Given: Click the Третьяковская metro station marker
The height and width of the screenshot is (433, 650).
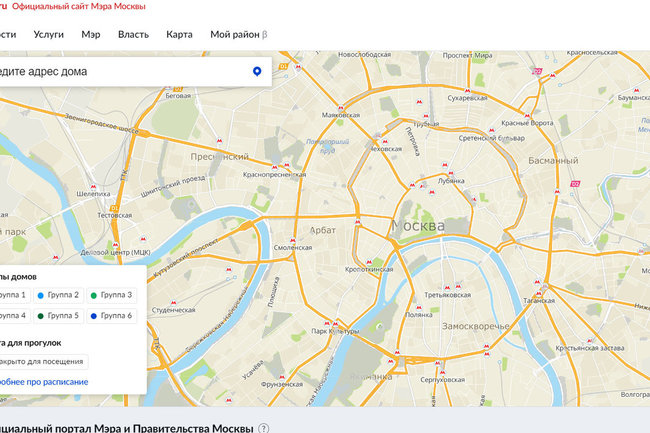Looking at the screenshot, I should 447,285.
